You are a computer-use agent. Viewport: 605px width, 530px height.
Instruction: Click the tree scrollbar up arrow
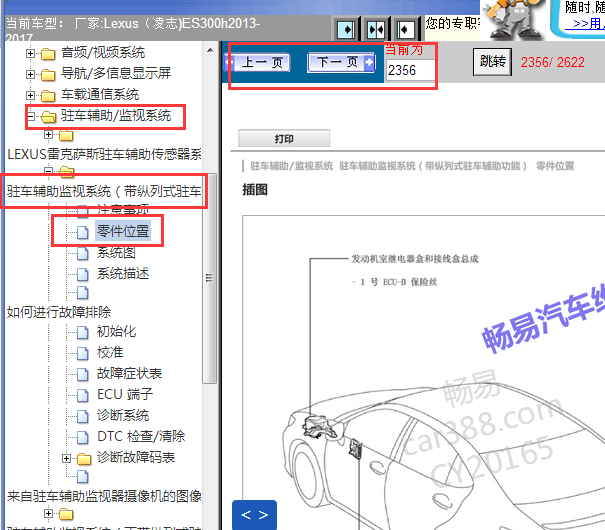pos(210,50)
